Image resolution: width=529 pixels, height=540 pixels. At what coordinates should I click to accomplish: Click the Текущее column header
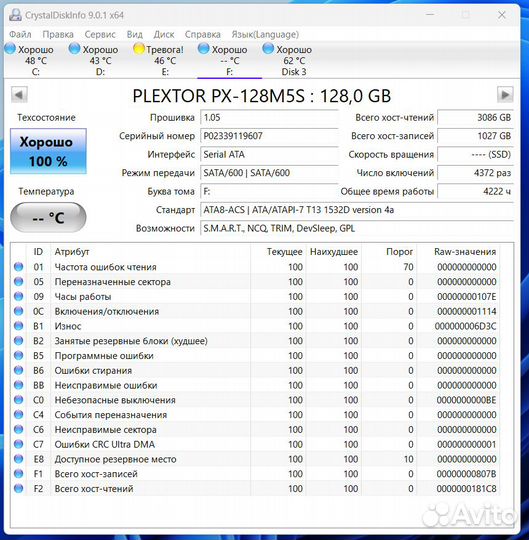click(278, 252)
